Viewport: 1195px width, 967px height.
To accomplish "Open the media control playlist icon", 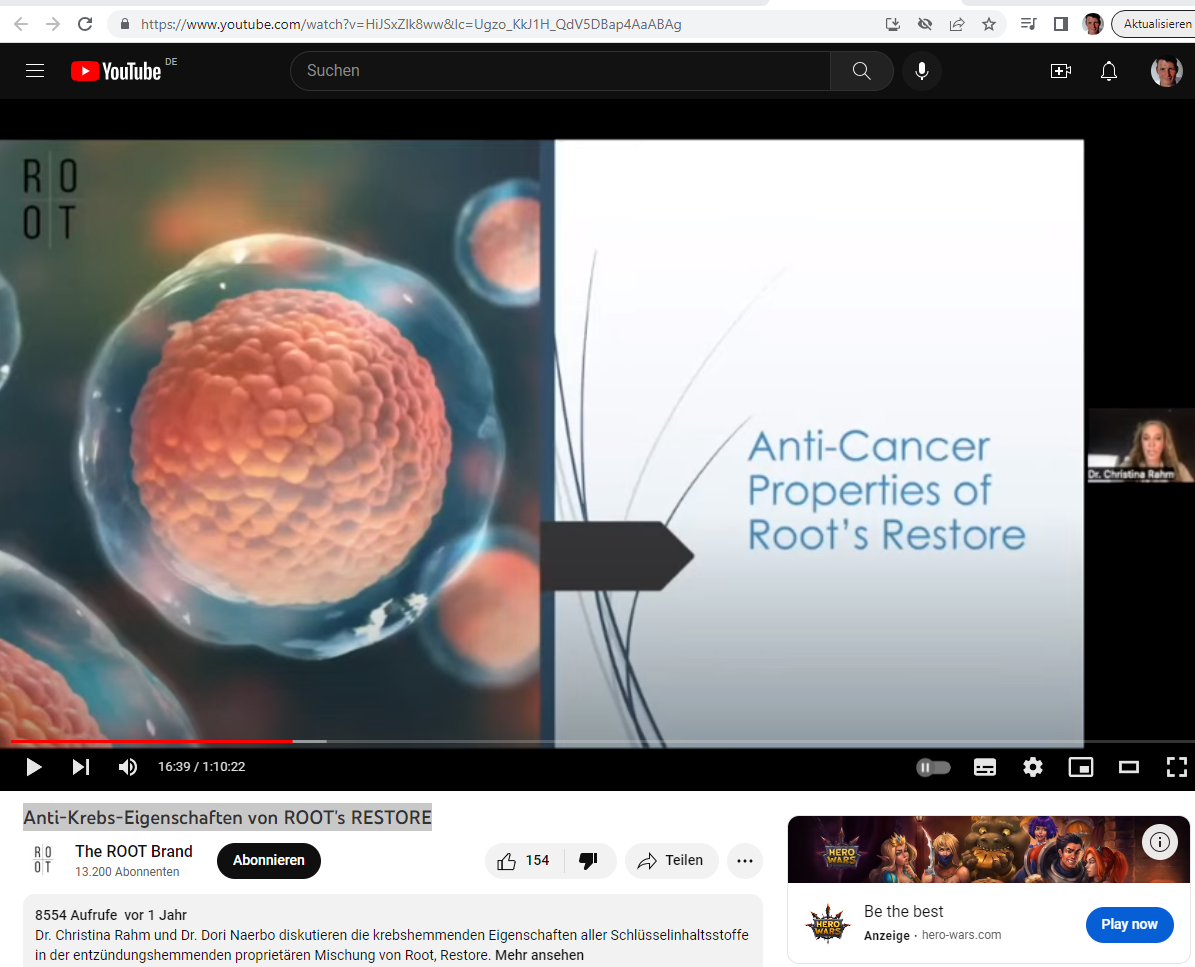I will pos(1028,24).
